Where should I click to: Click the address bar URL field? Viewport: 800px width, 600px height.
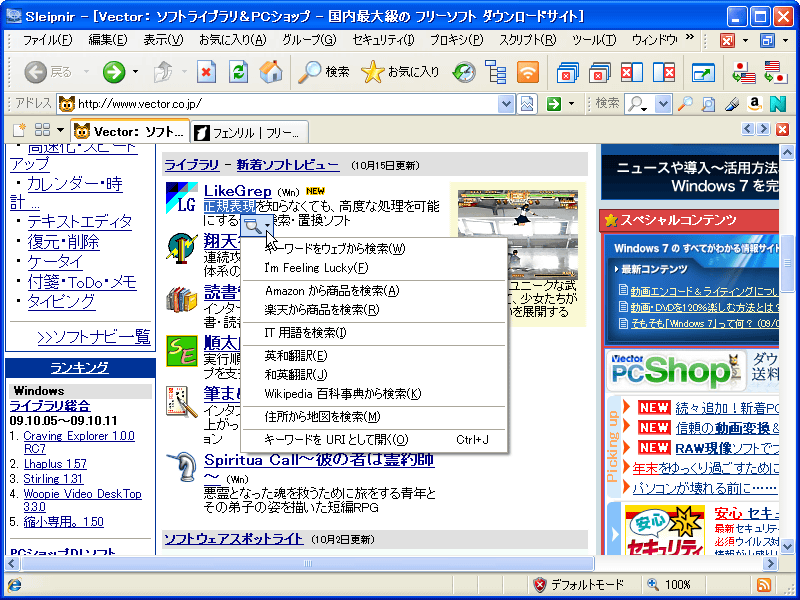click(278, 104)
